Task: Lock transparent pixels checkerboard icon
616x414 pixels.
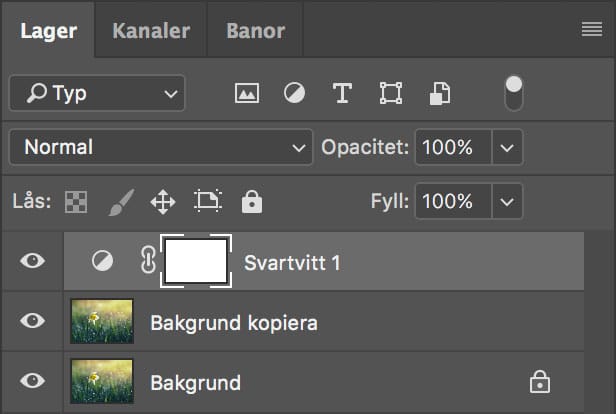Action: tap(76, 202)
